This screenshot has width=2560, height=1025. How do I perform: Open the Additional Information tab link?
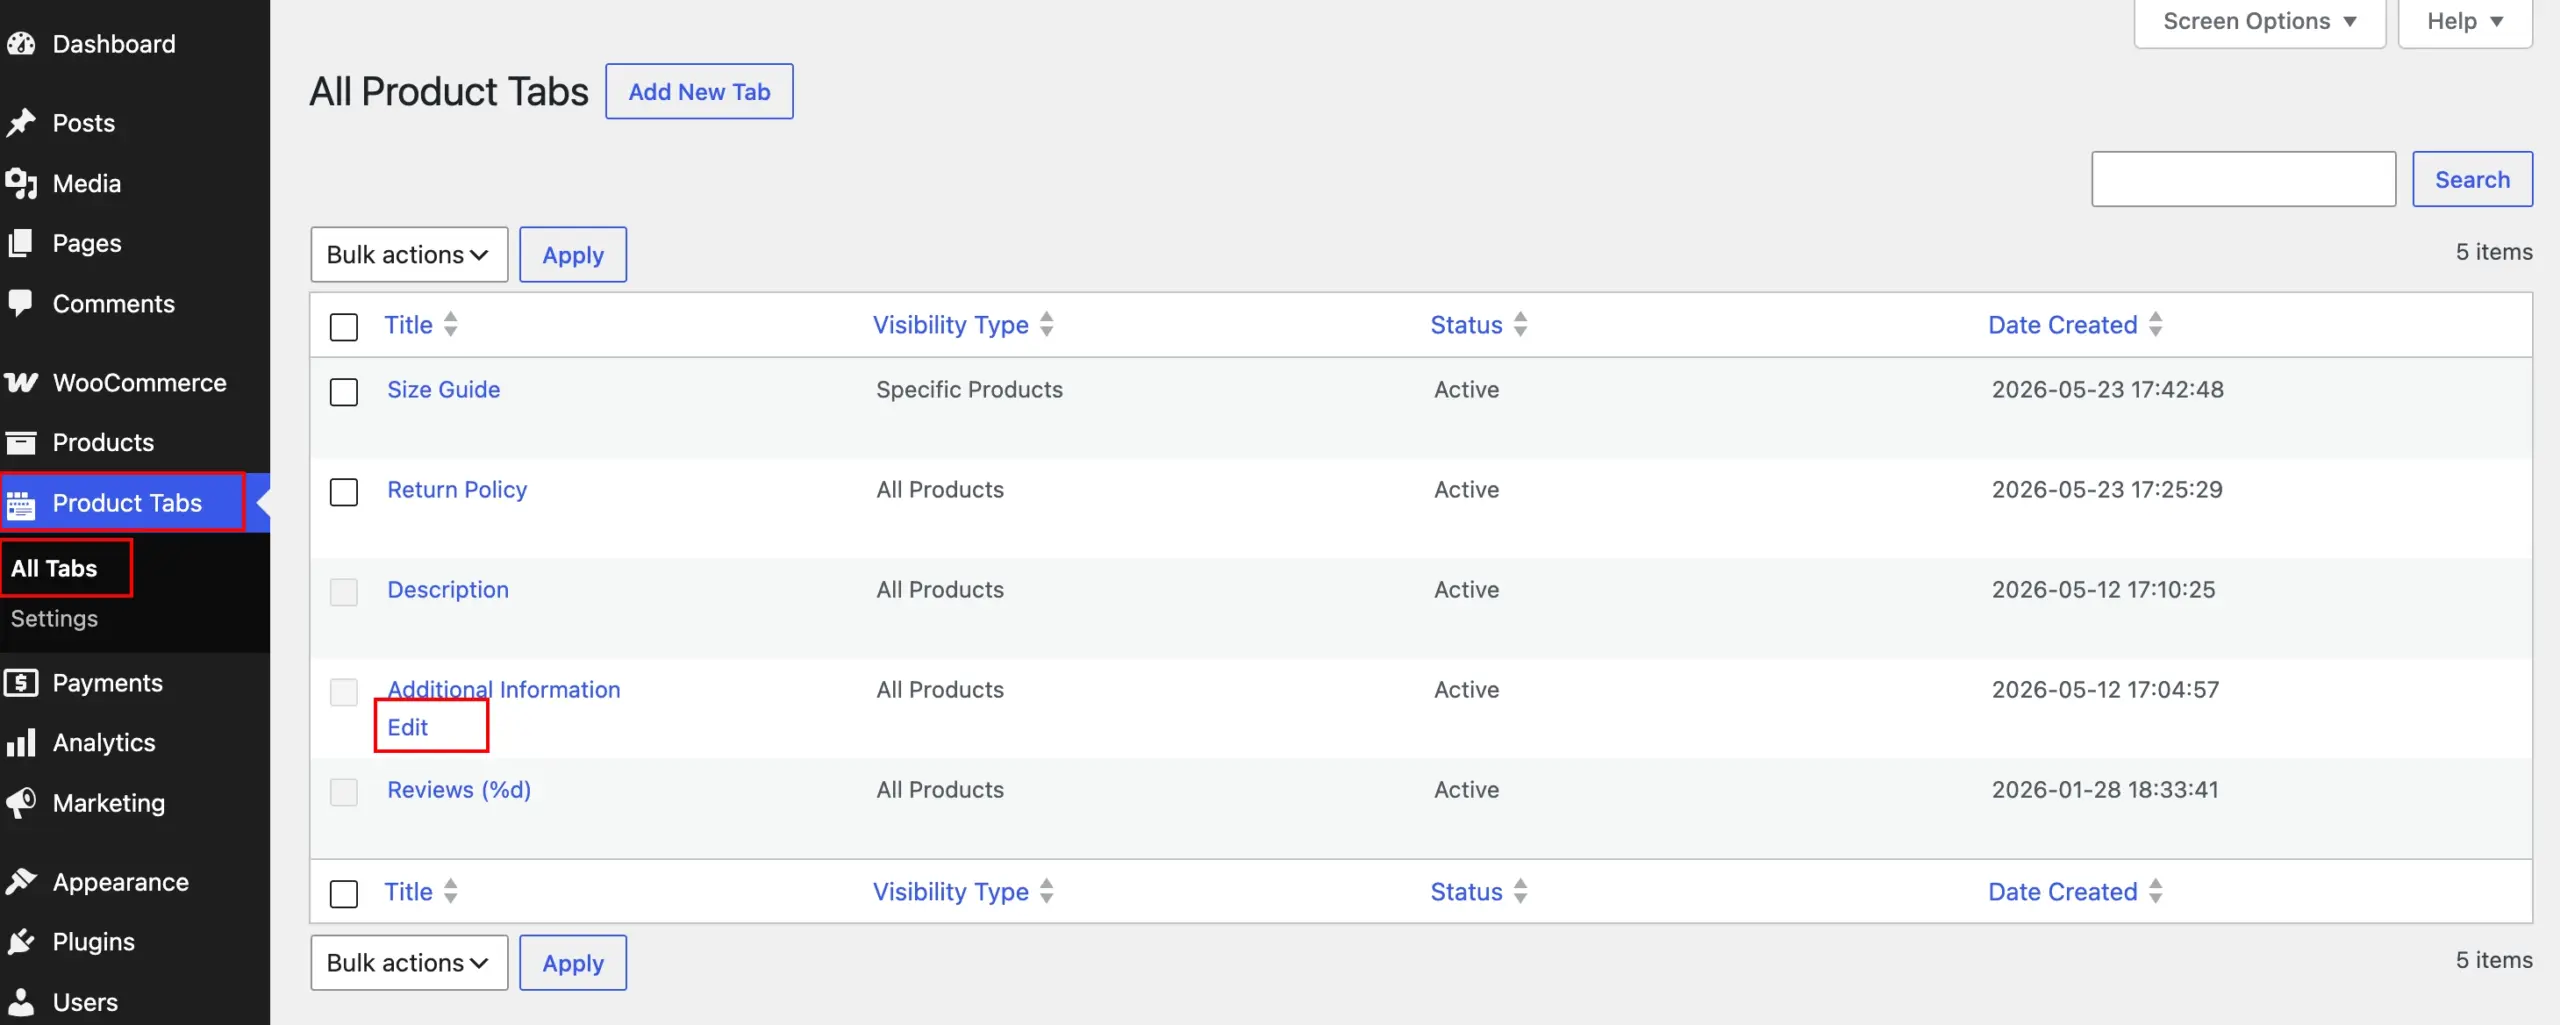[504, 689]
